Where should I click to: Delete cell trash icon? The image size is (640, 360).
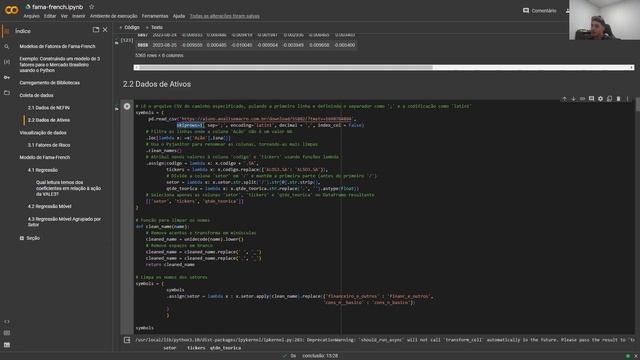pos(618,99)
